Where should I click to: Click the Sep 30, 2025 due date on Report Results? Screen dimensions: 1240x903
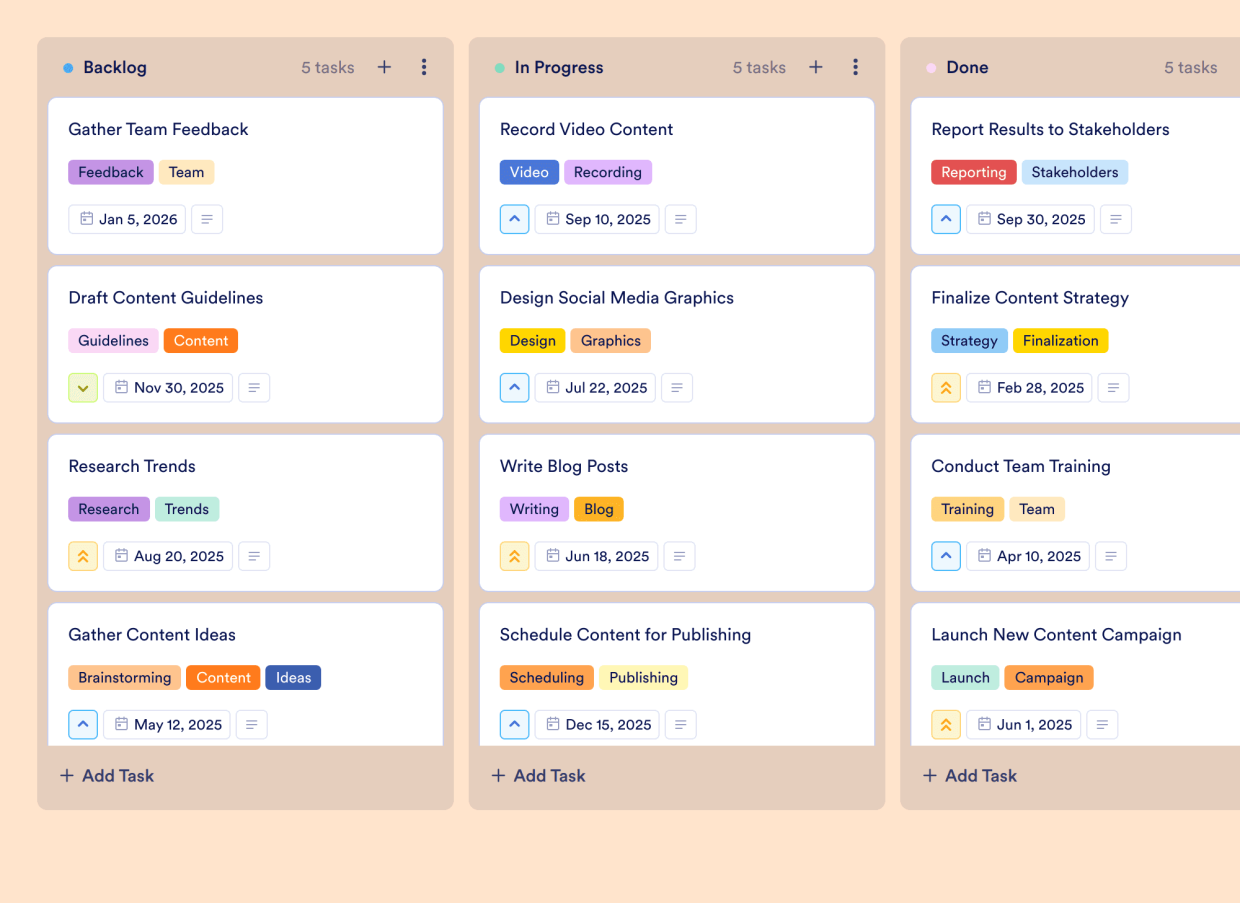coord(1030,219)
